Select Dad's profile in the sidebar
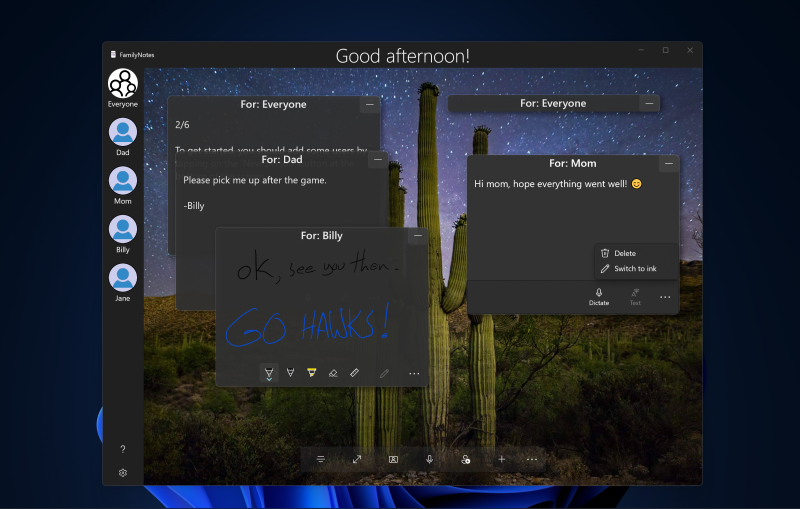 coord(122,133)
